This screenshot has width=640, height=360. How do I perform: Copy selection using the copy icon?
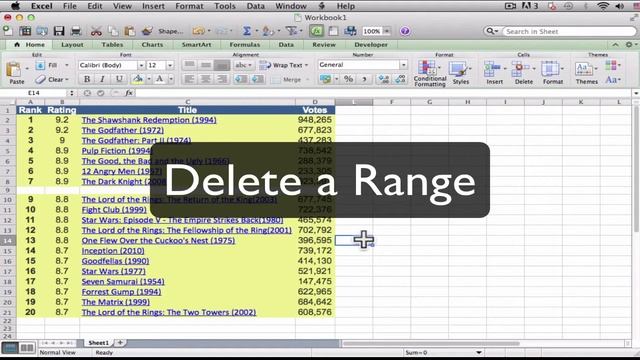pos(113,31)
